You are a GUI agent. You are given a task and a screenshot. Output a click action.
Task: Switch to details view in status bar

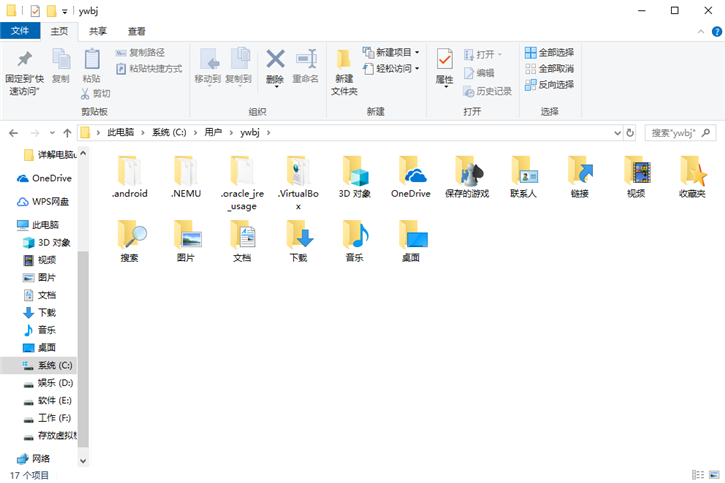point(700,474)
